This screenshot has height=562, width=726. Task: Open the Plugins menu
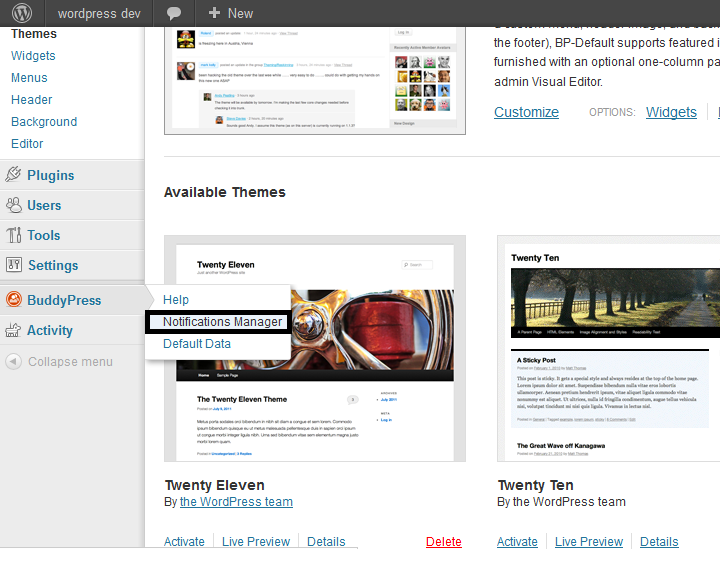coord(50,175)
